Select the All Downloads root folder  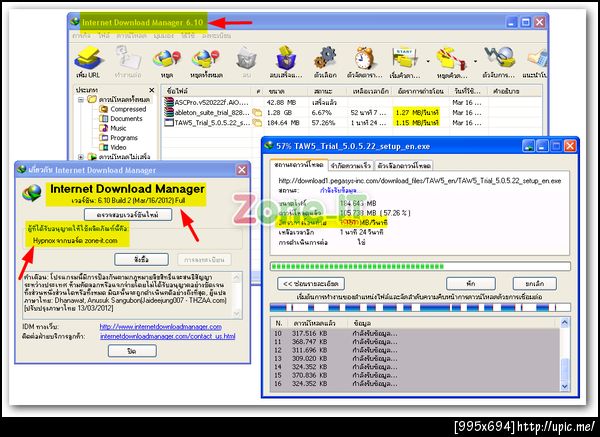(x=119, y=99)
